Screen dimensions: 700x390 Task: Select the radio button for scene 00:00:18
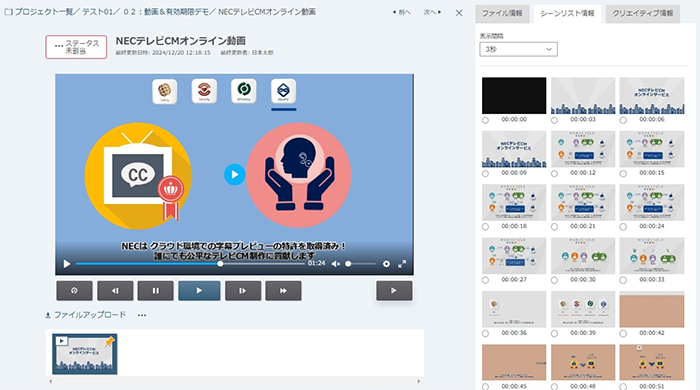click(x=485, y=227)
